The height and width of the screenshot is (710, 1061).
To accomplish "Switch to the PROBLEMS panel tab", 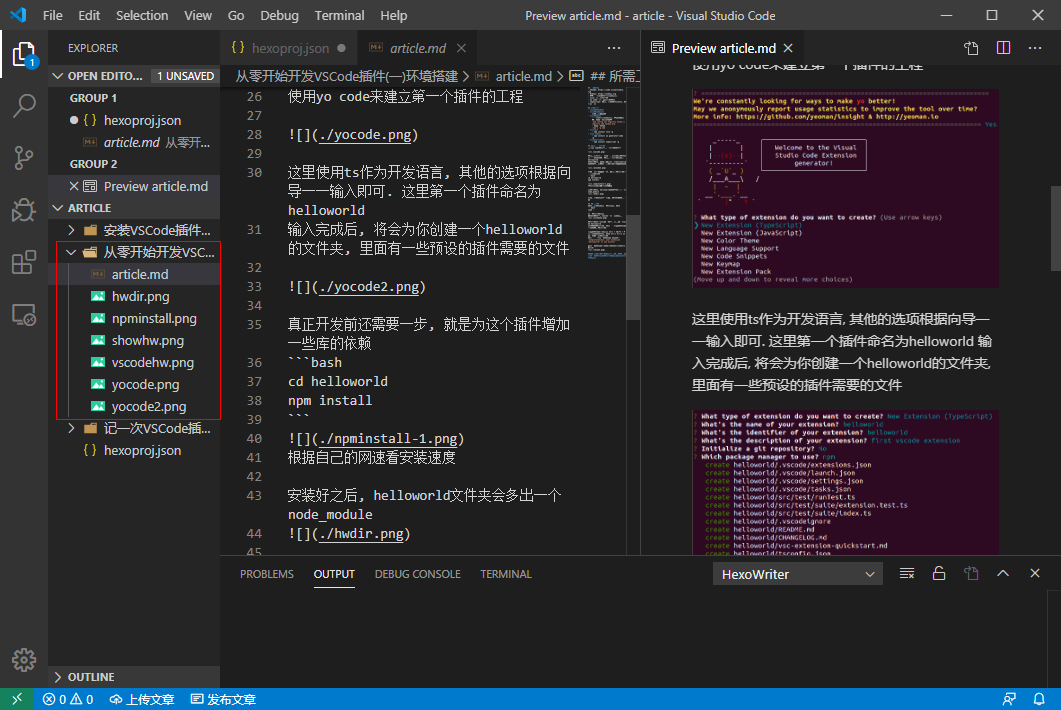I will click(267, 574).
